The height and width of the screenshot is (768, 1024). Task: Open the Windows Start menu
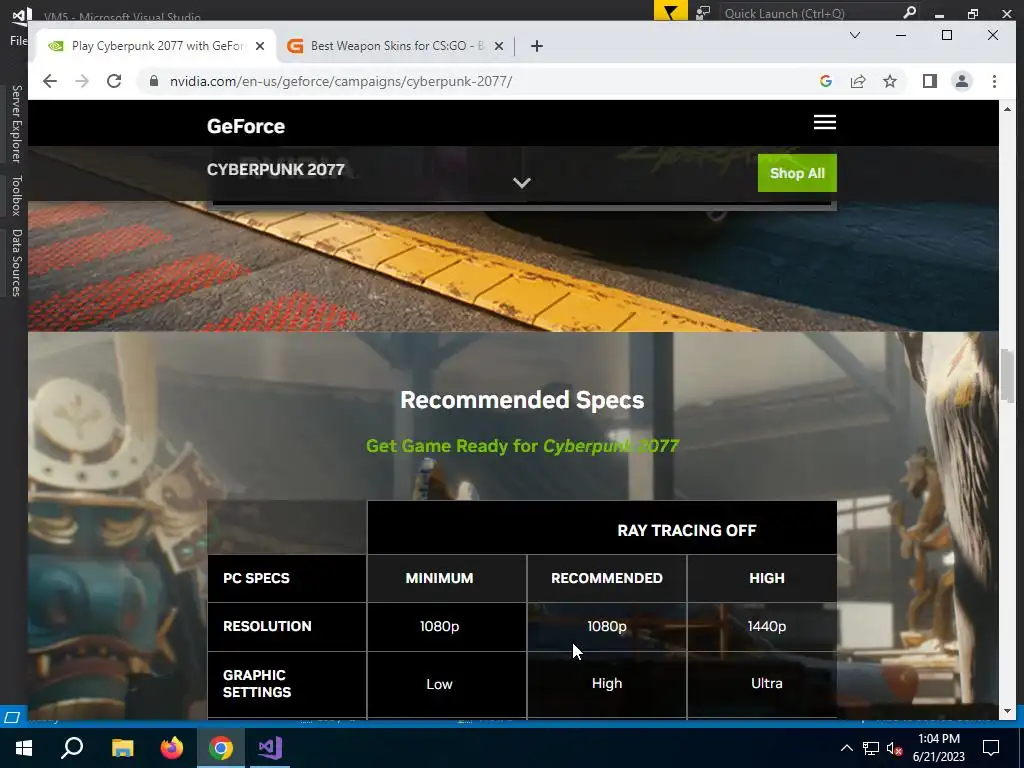coord(24,748)
